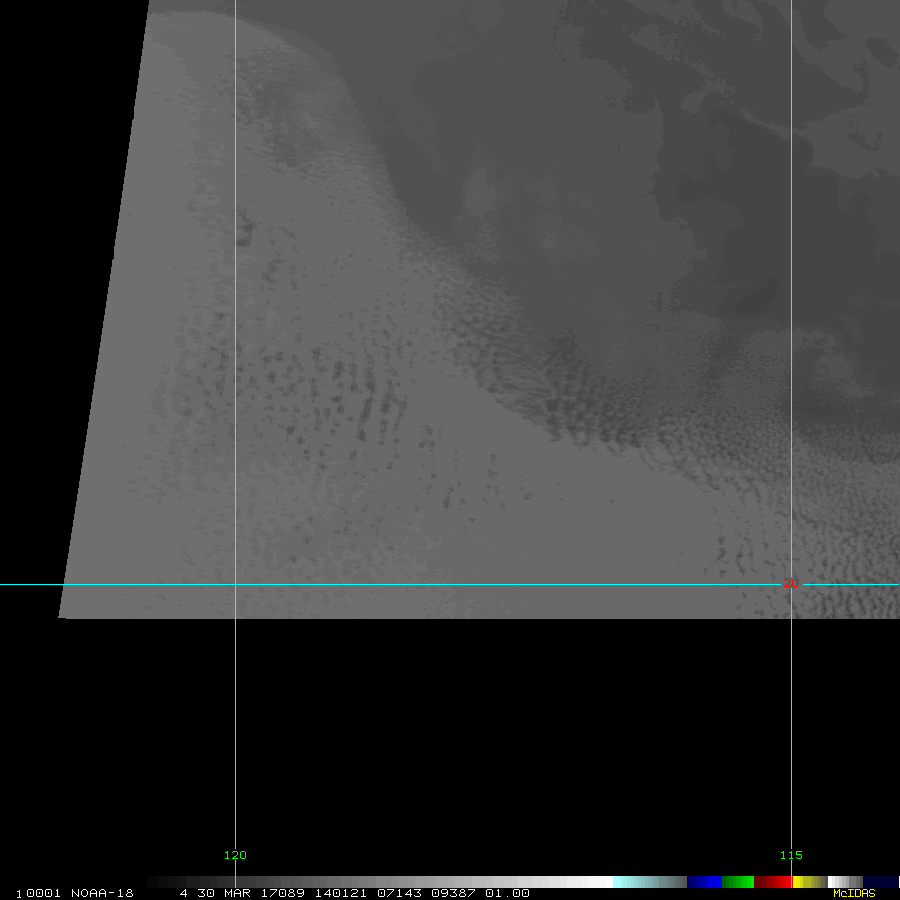Click the dark navy segment at color bar end
The width and height of the screenshot is (900, 900).
coord(880,882)
